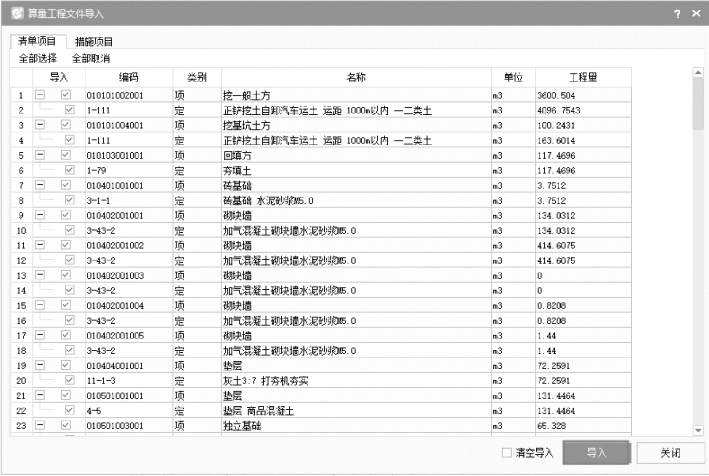Click the 导入 button at bottom
Screen dimensions: 709x476
[x=596, y=452]
